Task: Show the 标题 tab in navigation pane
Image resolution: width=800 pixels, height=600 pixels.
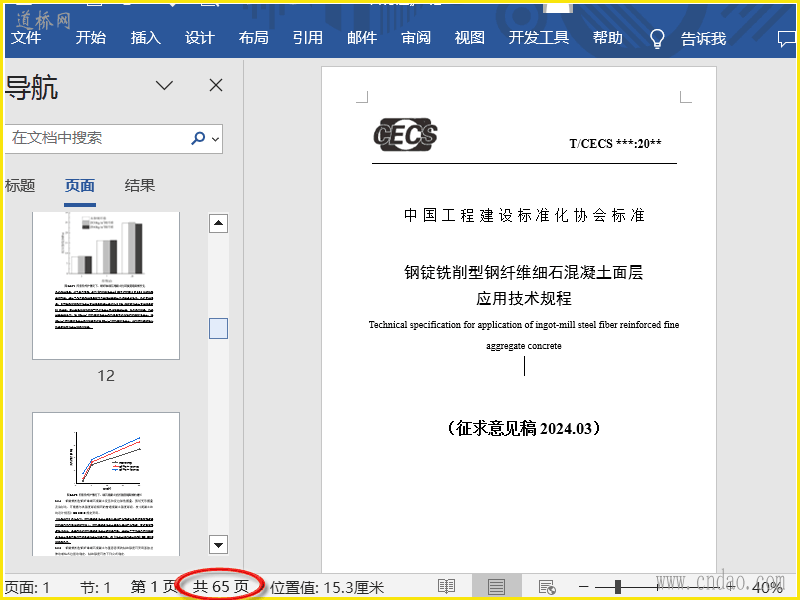Action: pyautogui.click(x=20, y=185)
